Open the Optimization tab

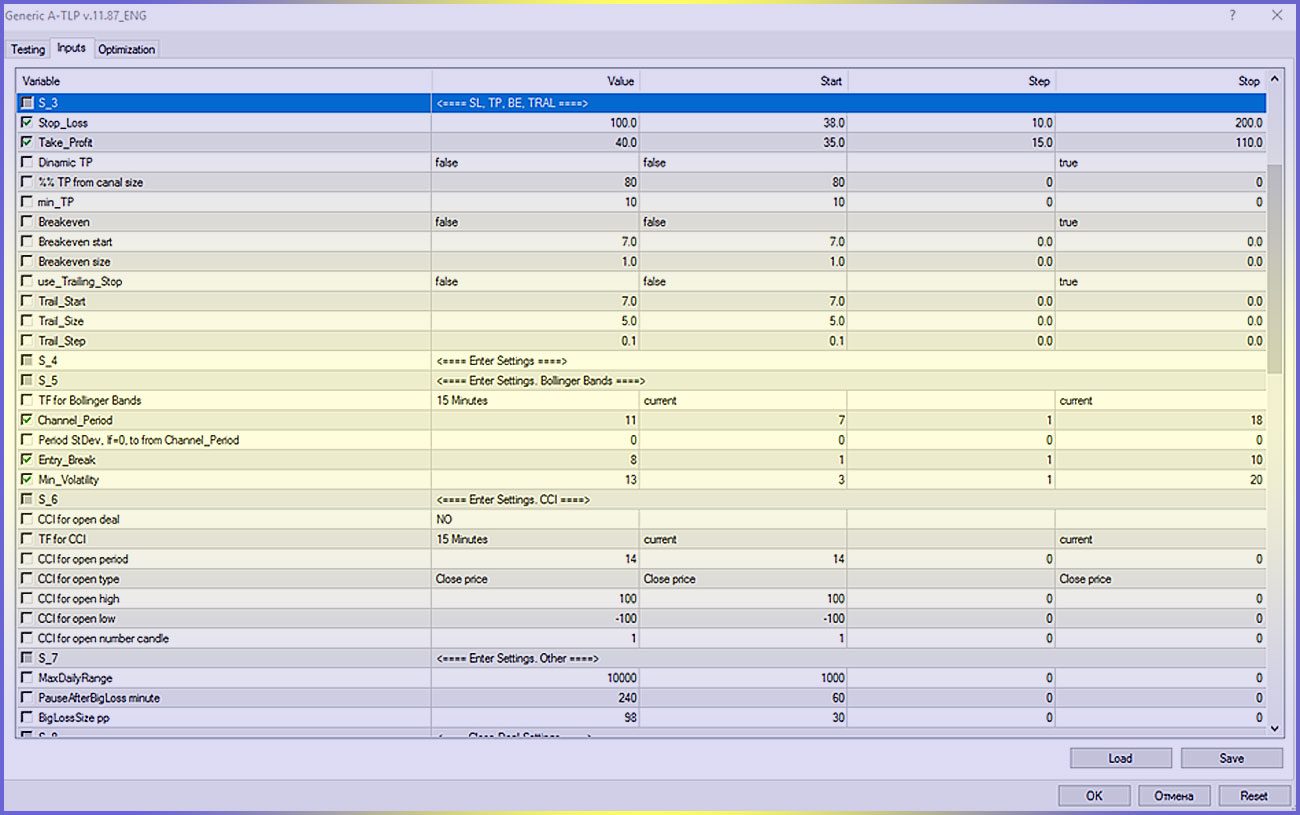point(126,49)
